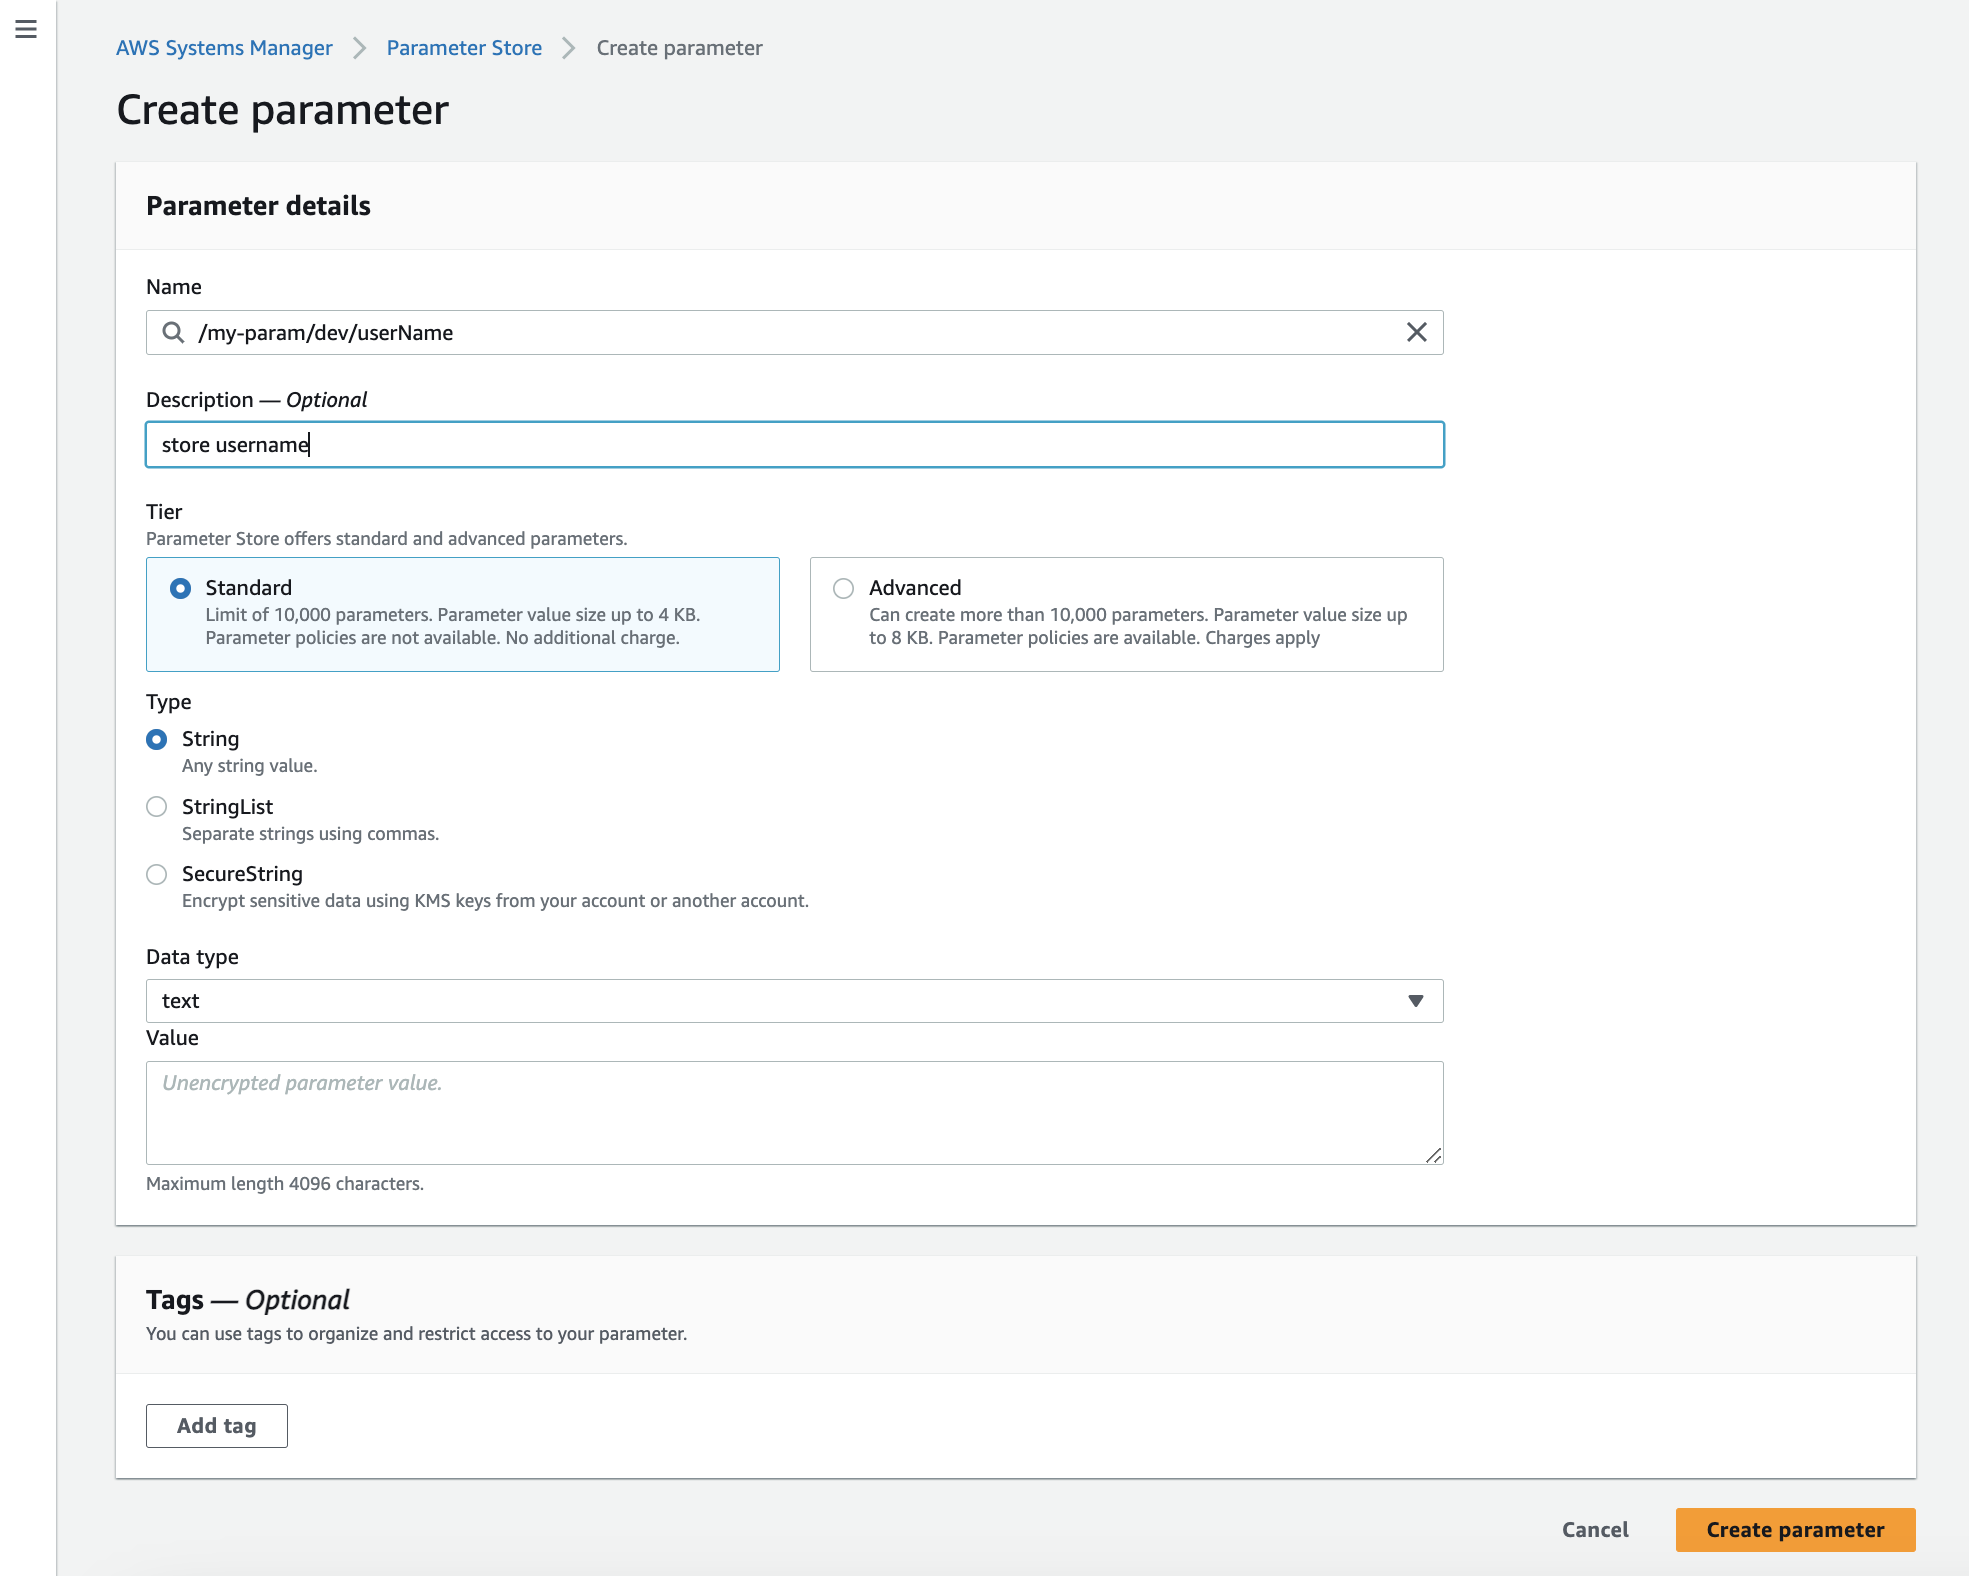Click the breadcrumb chevron after Systems Manager
The width and height of the screenshot is (1969, 1576).
point(360,48)
